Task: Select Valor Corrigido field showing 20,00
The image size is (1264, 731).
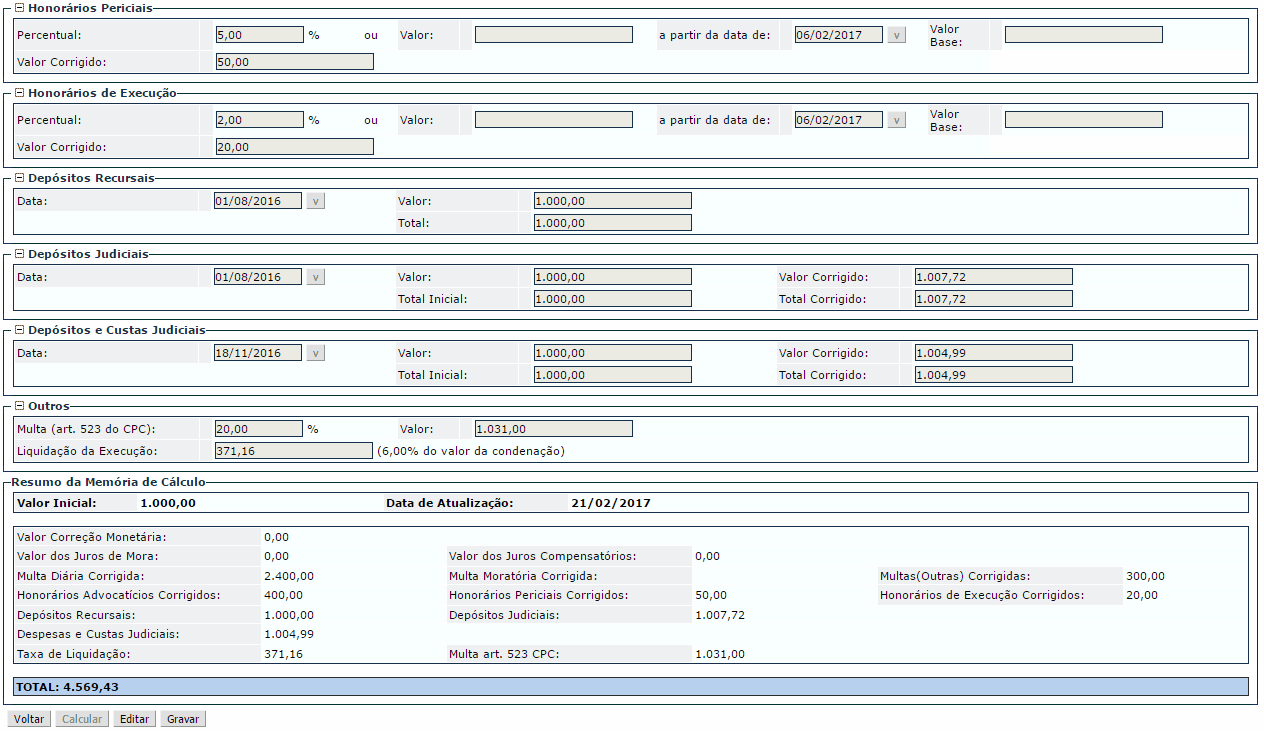Action: pos(295,147)
